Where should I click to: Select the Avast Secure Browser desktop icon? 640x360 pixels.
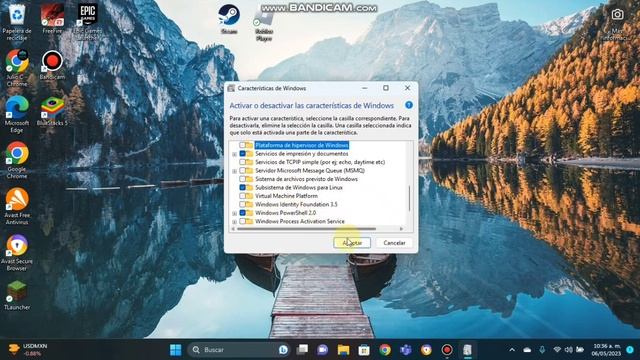pos(17,253)
